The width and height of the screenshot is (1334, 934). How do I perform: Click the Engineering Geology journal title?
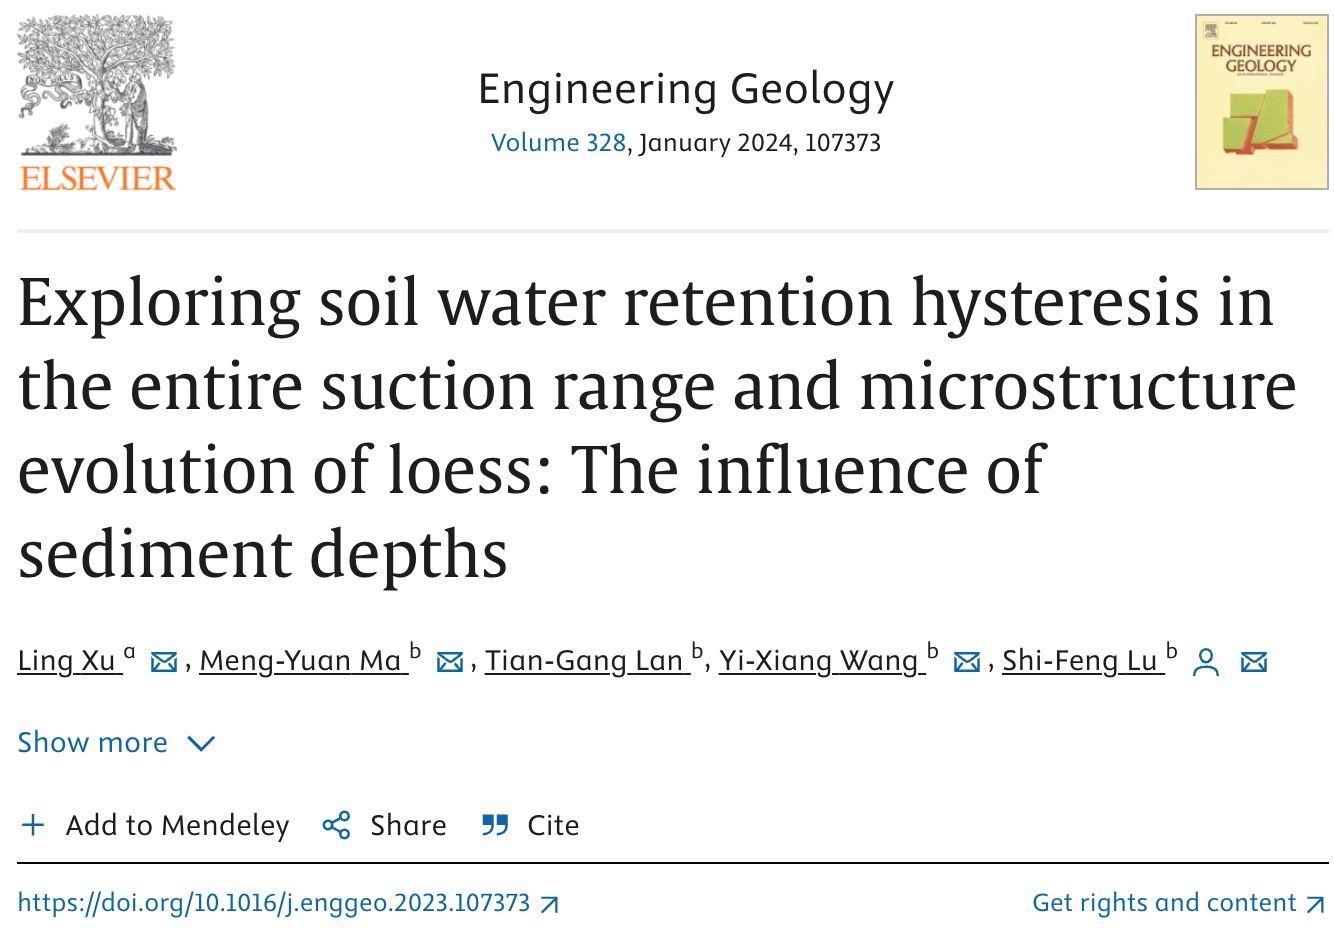tap(686, 89)
